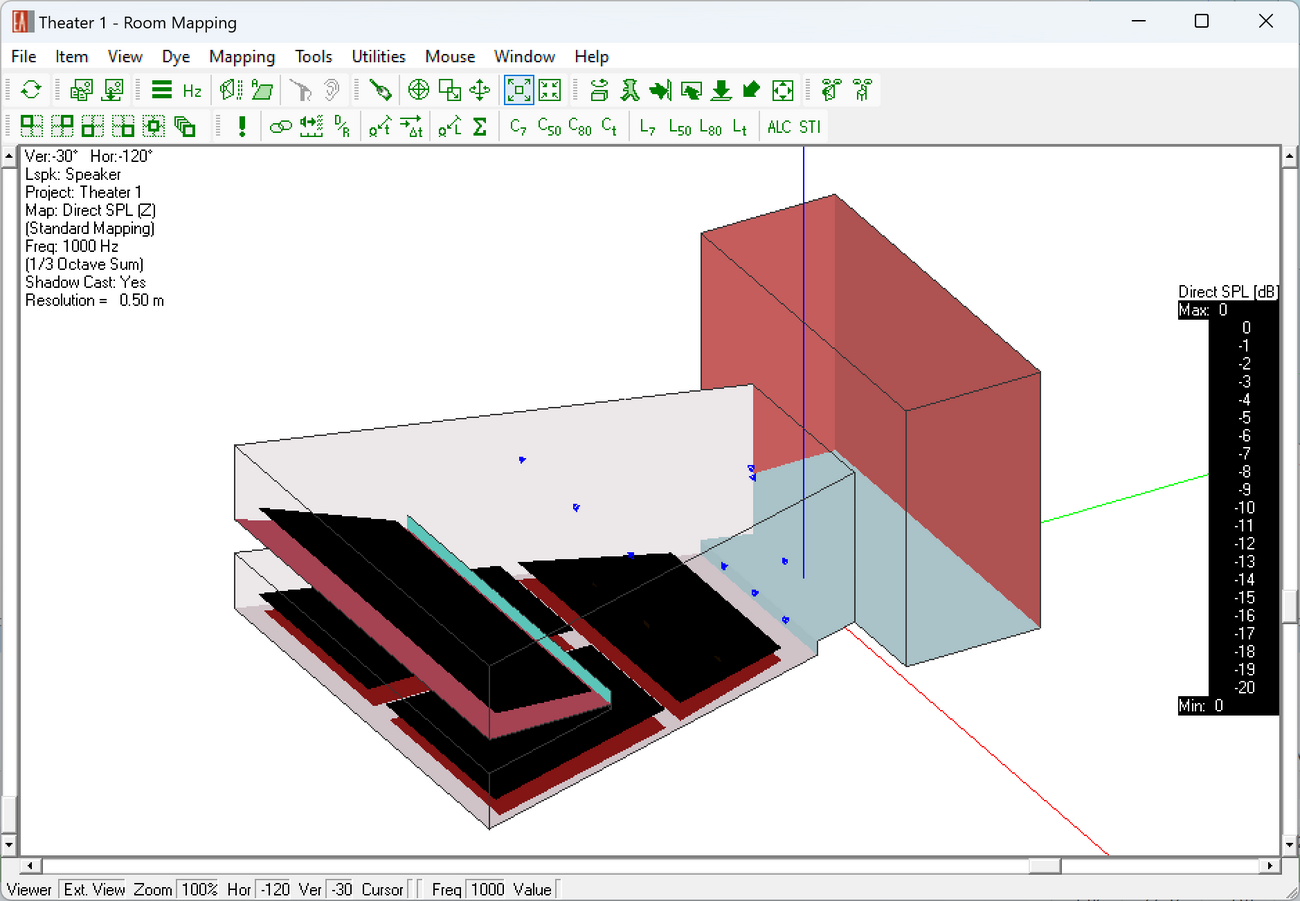Click the Zoom 100% status field
The width and height of the screenshot is (1300, 901).
200,889
